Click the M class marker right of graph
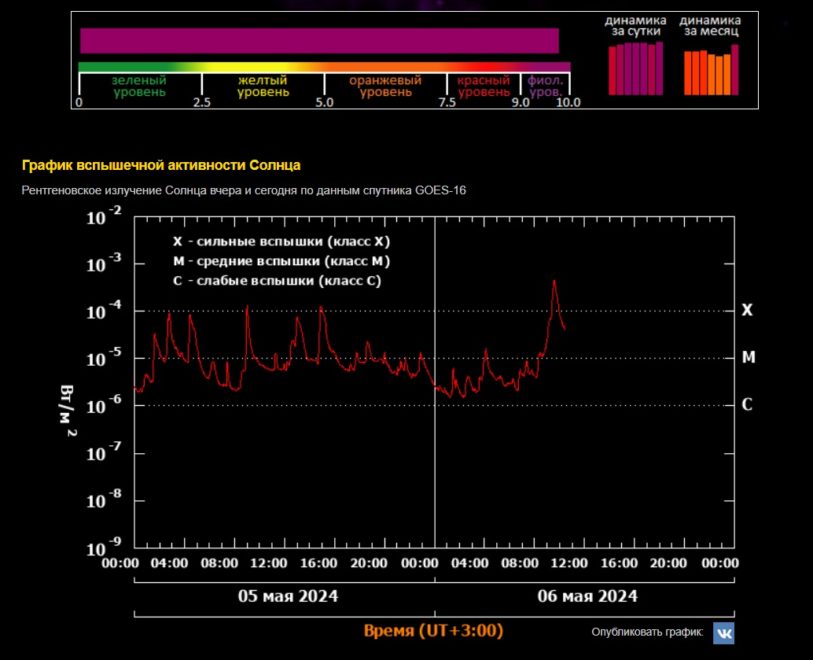Screen dimensions: 813x660 click(746, 357)
